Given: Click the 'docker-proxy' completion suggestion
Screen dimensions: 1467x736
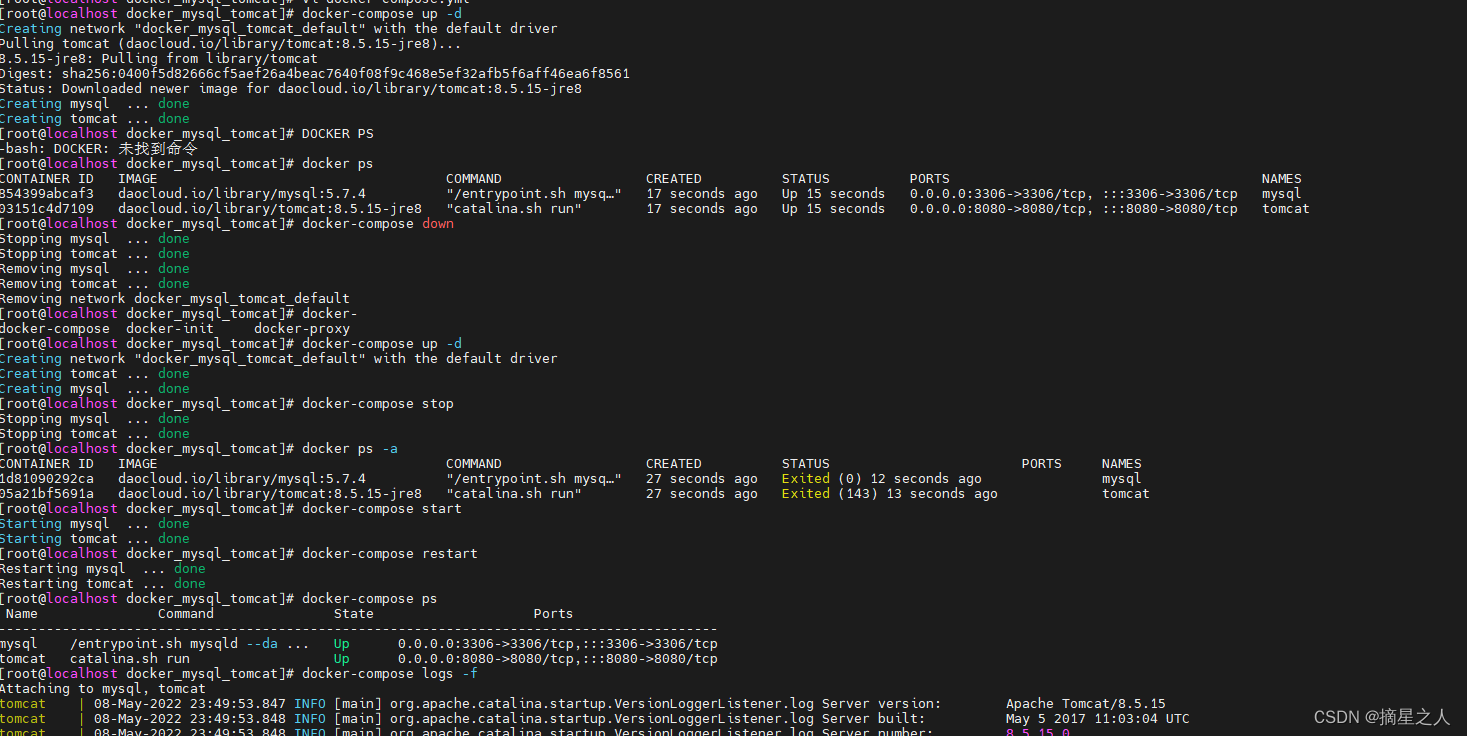Looking at the screenshot, I should click(x=301, y=329).
